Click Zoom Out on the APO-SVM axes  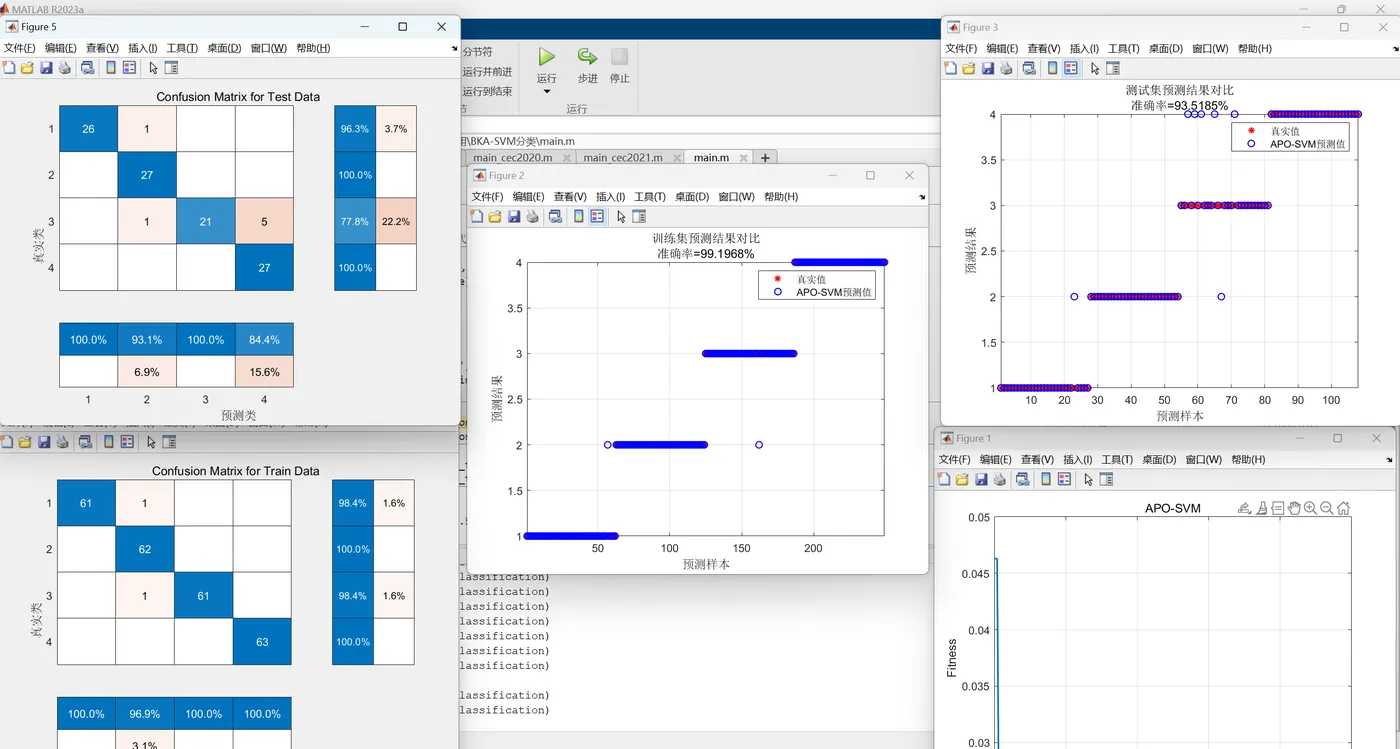click(1327, 508)
